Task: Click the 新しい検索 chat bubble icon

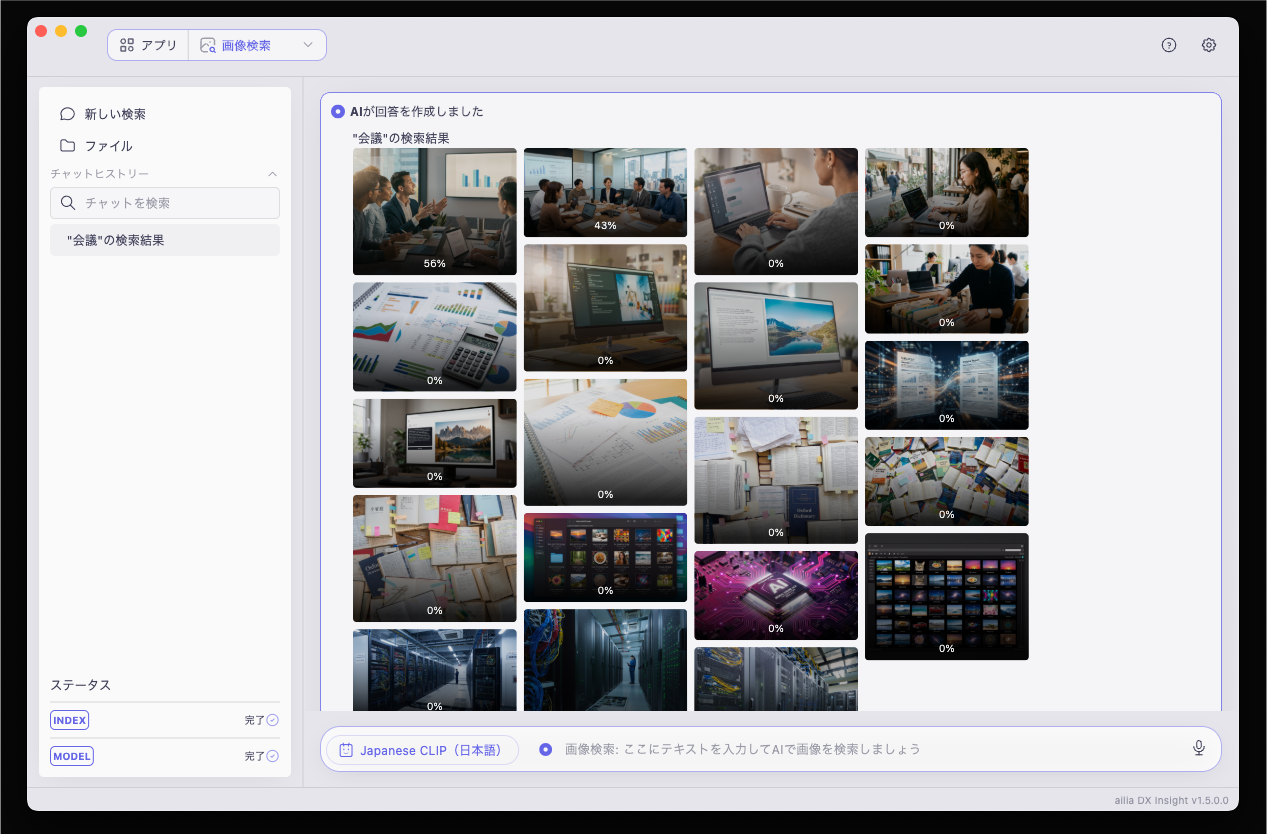Action: click(x=67, y=114)
